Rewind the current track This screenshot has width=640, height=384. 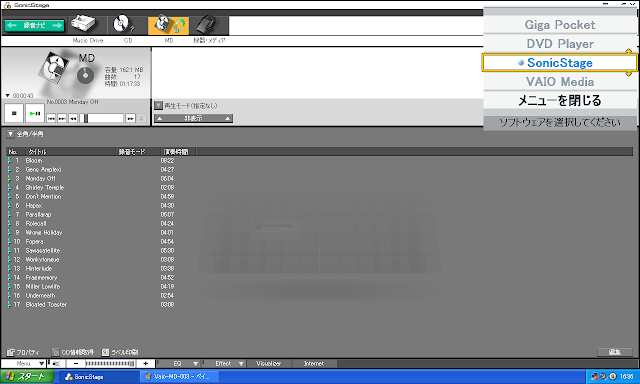(x=73, y=118)
